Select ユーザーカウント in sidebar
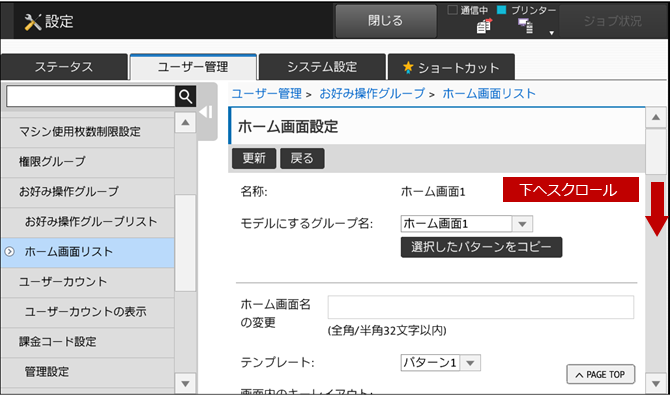The height and width of the screenshot is (396, 670). coord(88,282)
